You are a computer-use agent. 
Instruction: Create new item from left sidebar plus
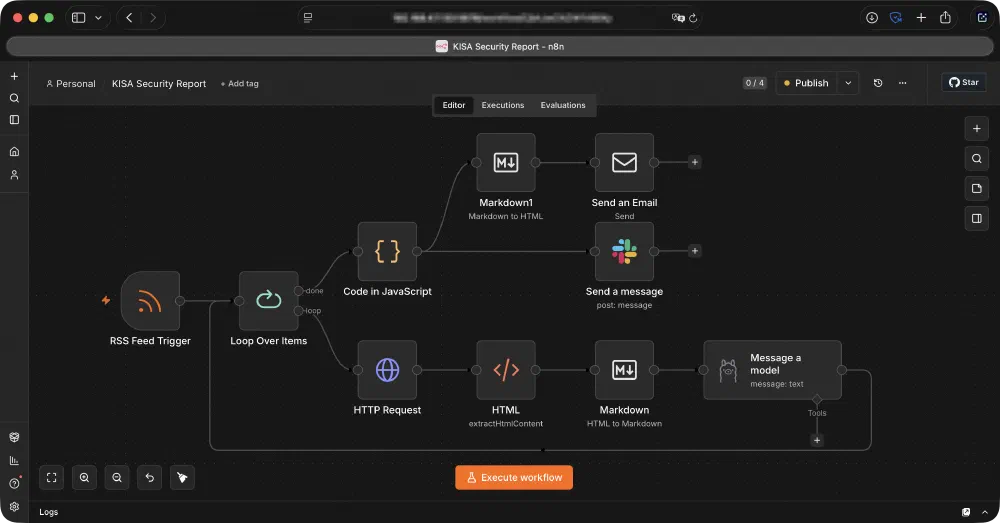[x=14, y=76]
